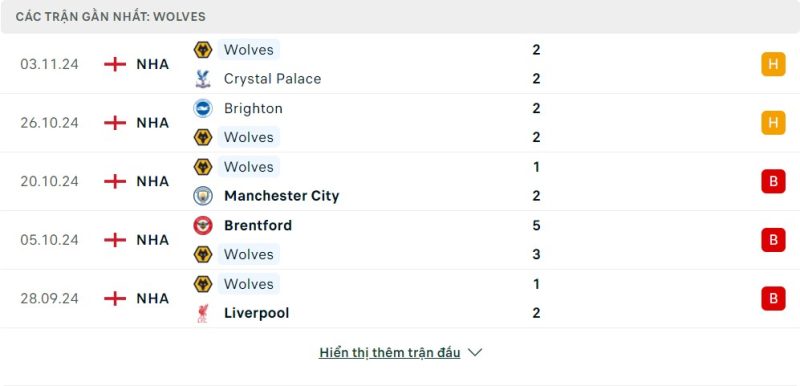Open Hiển thị thêm trận đấu link
This screenshot has width=800, height=386.
pos(389,353)
